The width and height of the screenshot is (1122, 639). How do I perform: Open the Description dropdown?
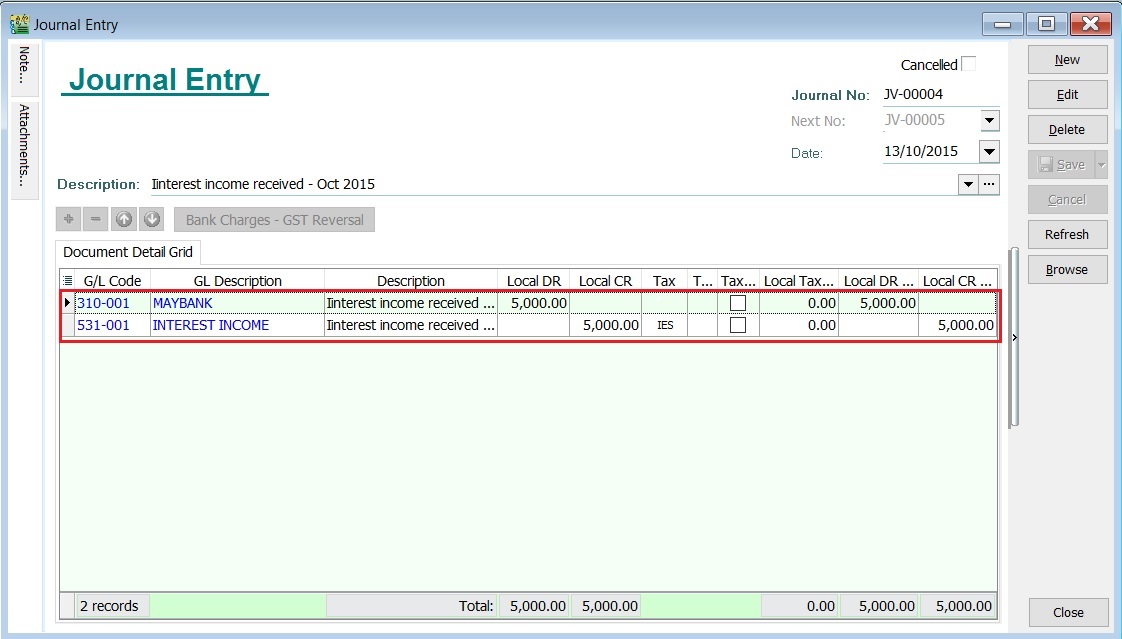966,184
